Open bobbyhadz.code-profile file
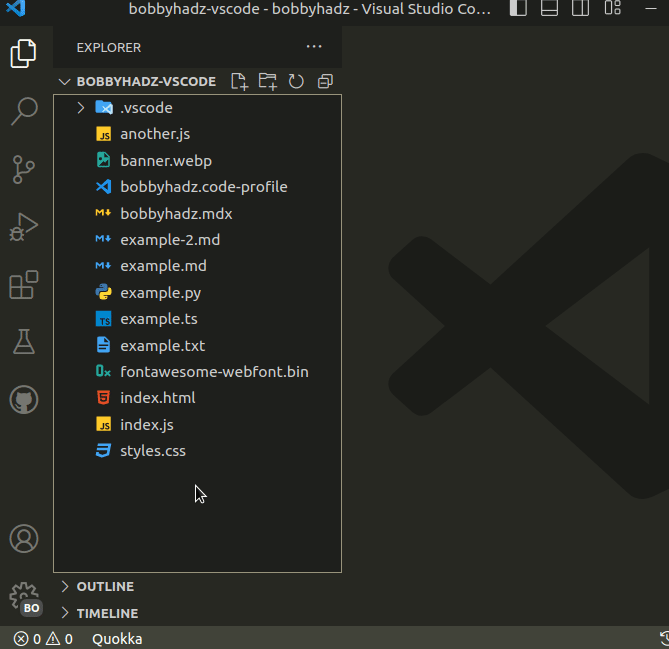The width and height of the screenshot is (669, 649). point(198,187)
